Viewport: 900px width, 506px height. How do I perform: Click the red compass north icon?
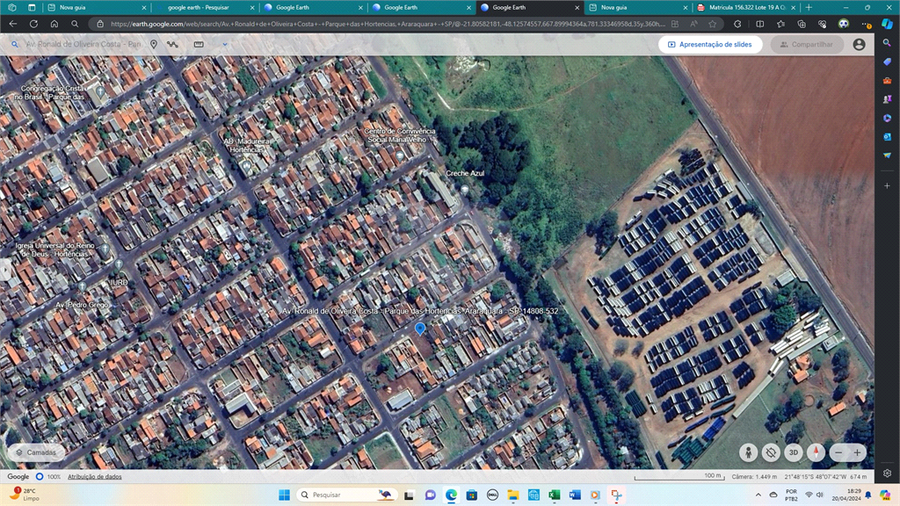pyautogui.click(x=816, y=452)
